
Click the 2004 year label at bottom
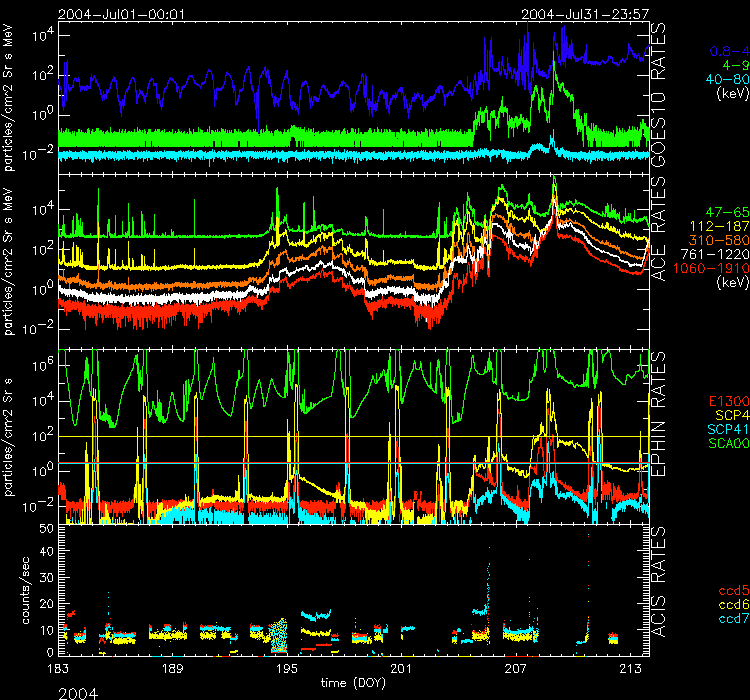(78, 691)
